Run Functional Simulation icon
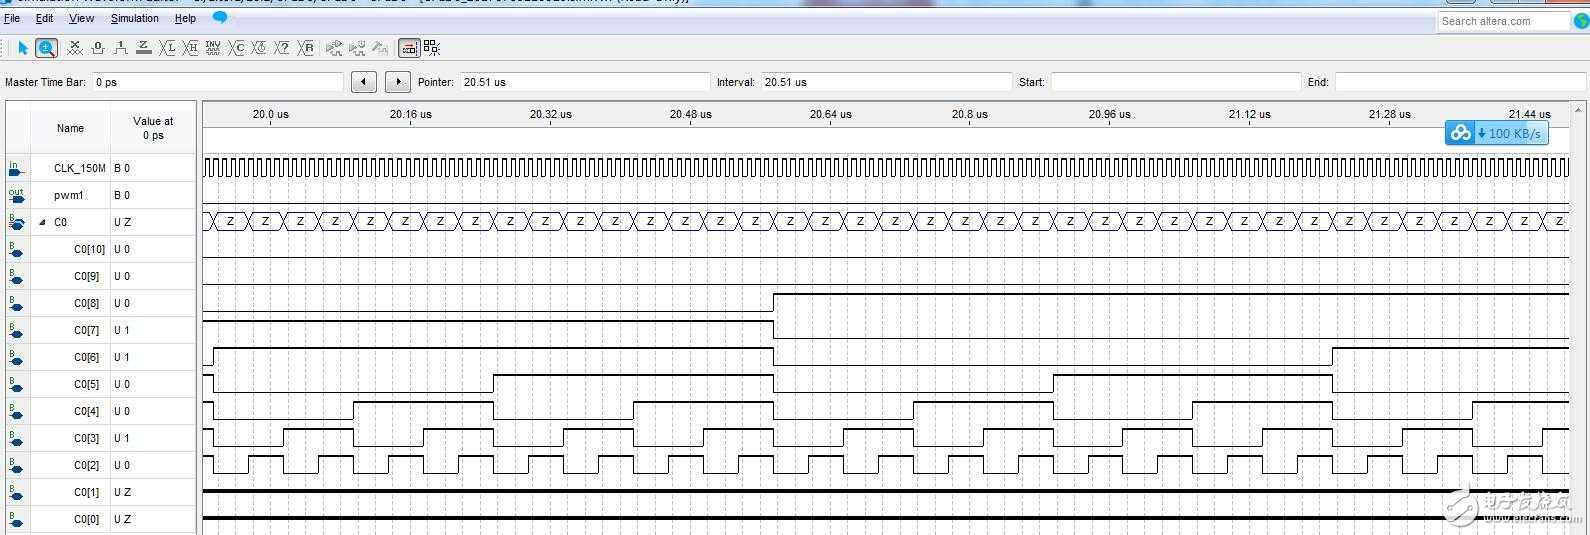 [334, 47]
